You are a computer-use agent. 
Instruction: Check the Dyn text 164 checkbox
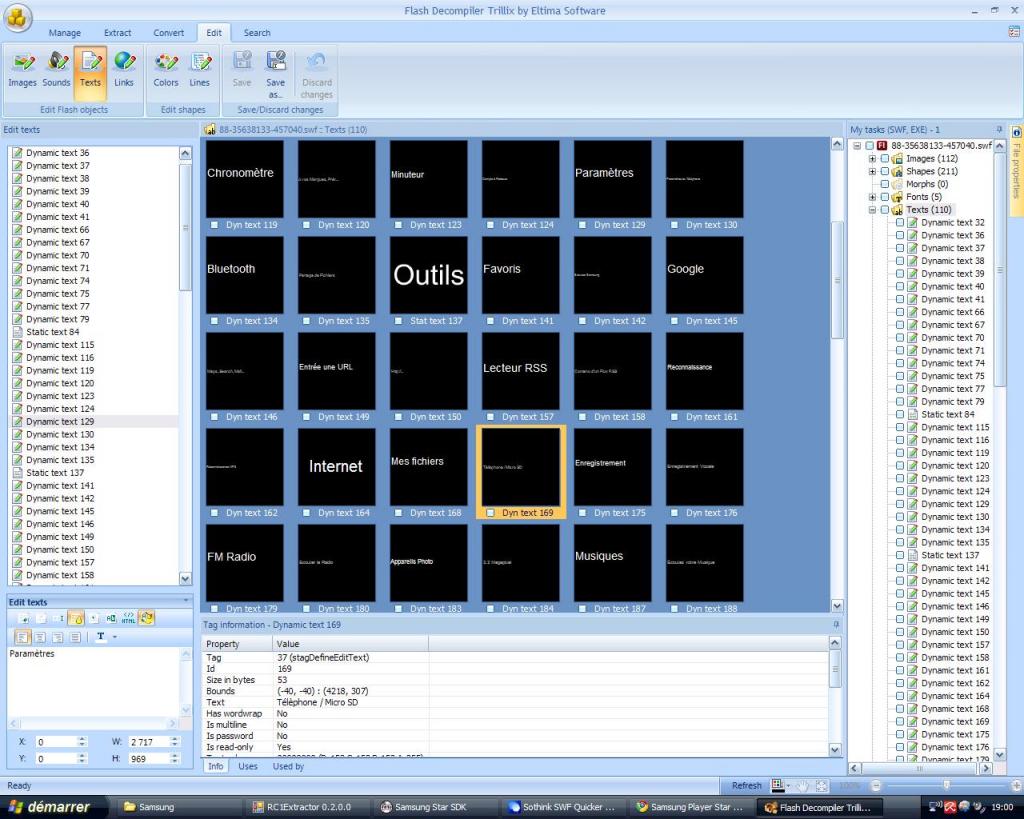tap(307, 513)
